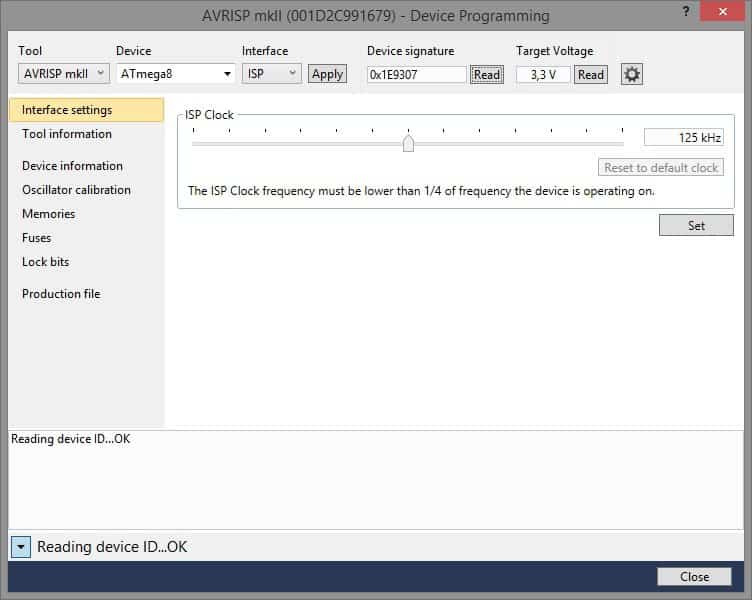Close the Device Programming window via X
The width and height of the screenshot is (752, 600).
point(723,12)
